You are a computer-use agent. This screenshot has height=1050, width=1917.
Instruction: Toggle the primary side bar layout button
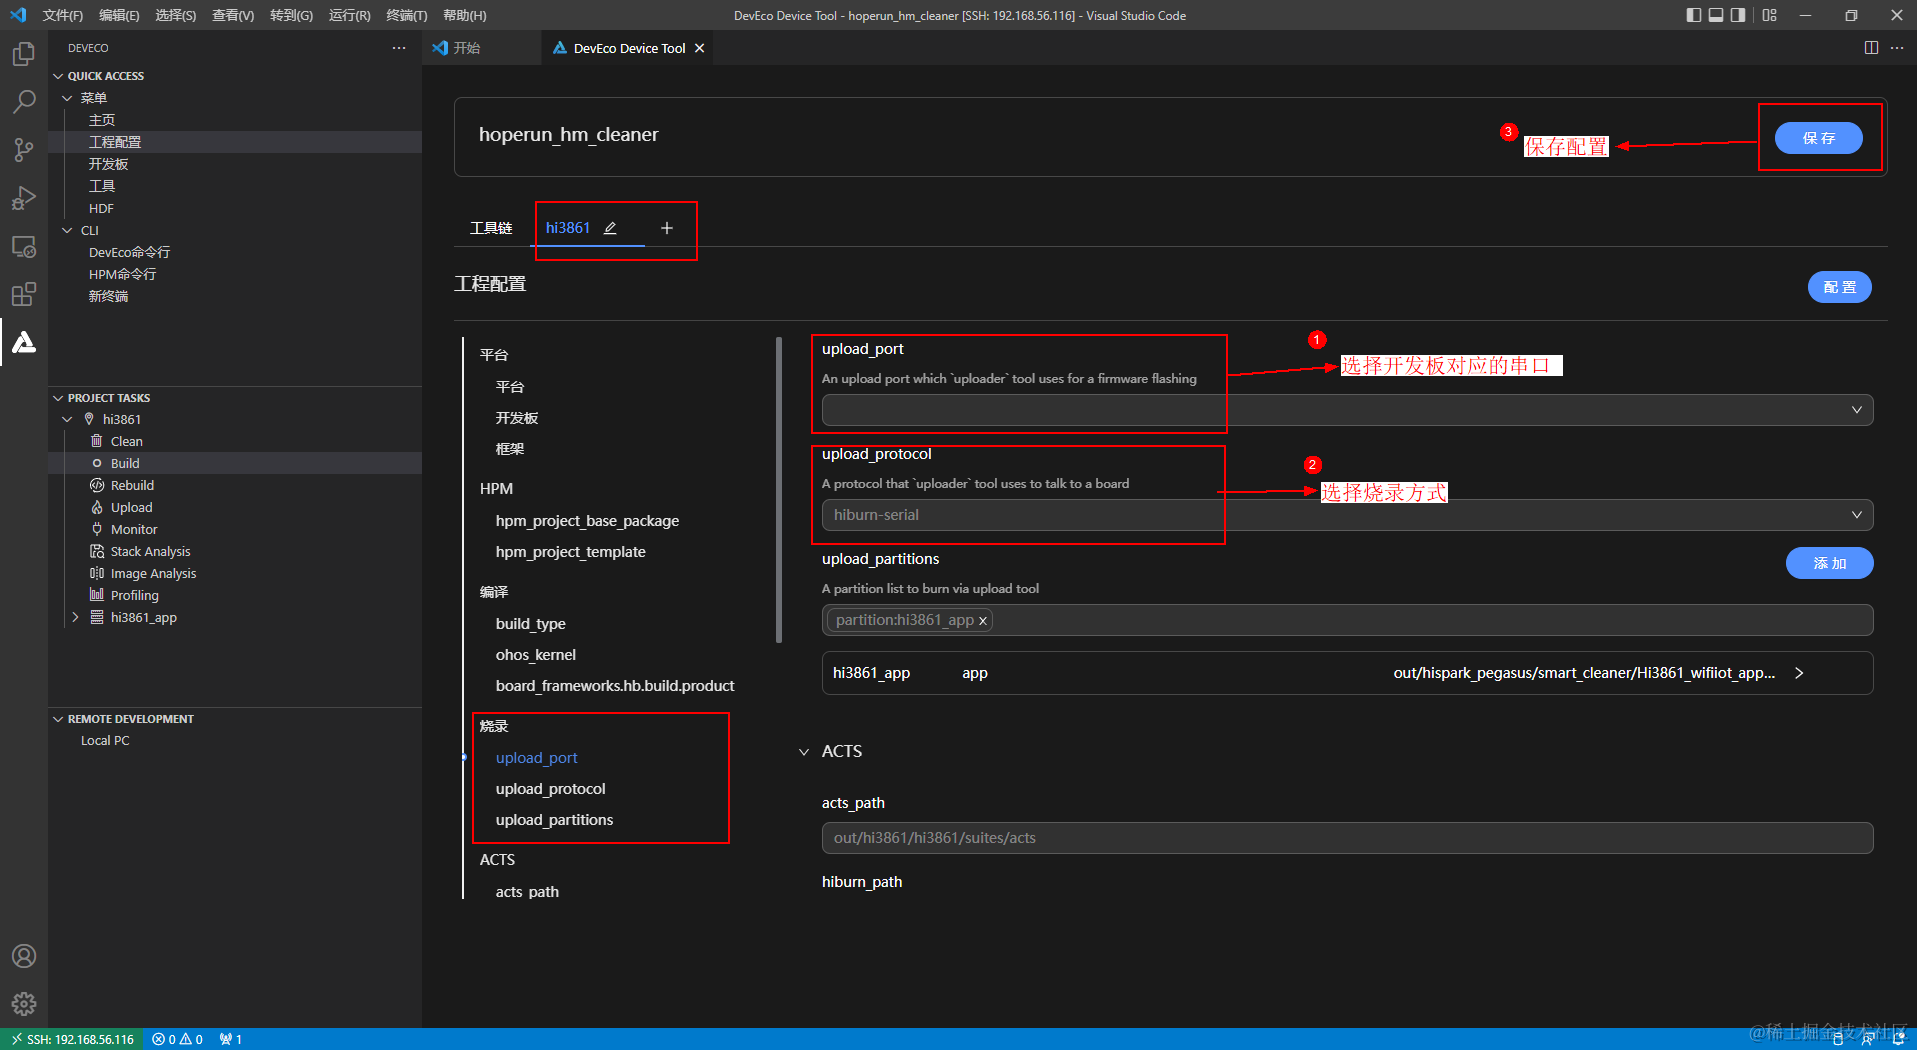(1693, 15)
